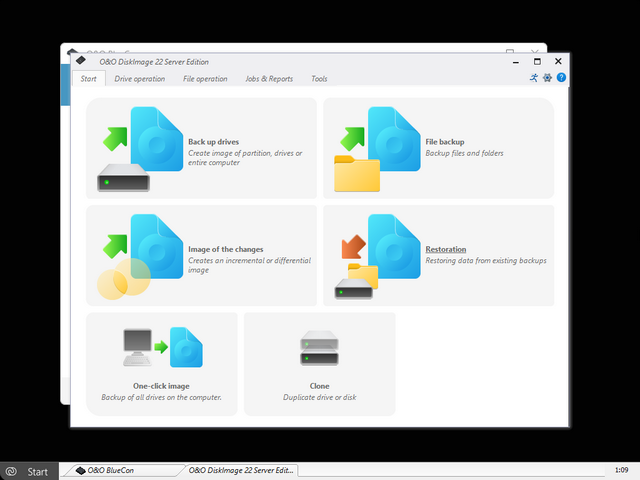Viewport: 640px width, 480px height.
Task: Switch to O&O BlueCon in the taskbar
Action: click(120, 470)
